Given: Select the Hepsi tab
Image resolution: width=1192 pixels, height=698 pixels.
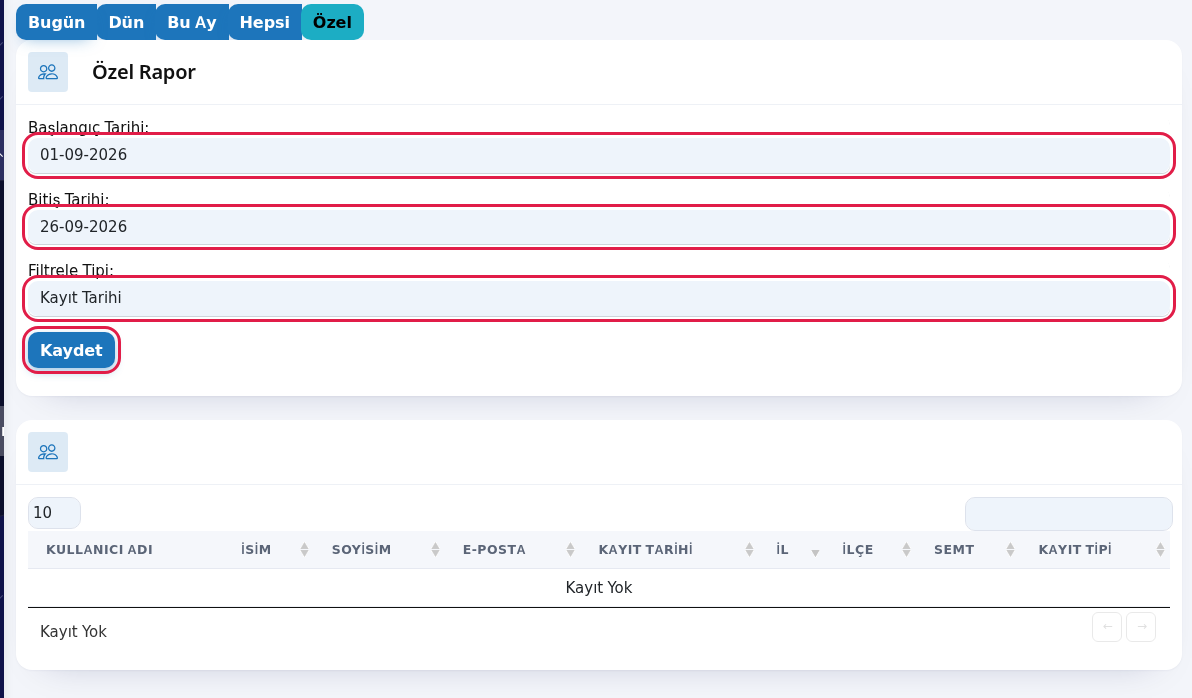Looking at the screenshot, I should (265, 22).
